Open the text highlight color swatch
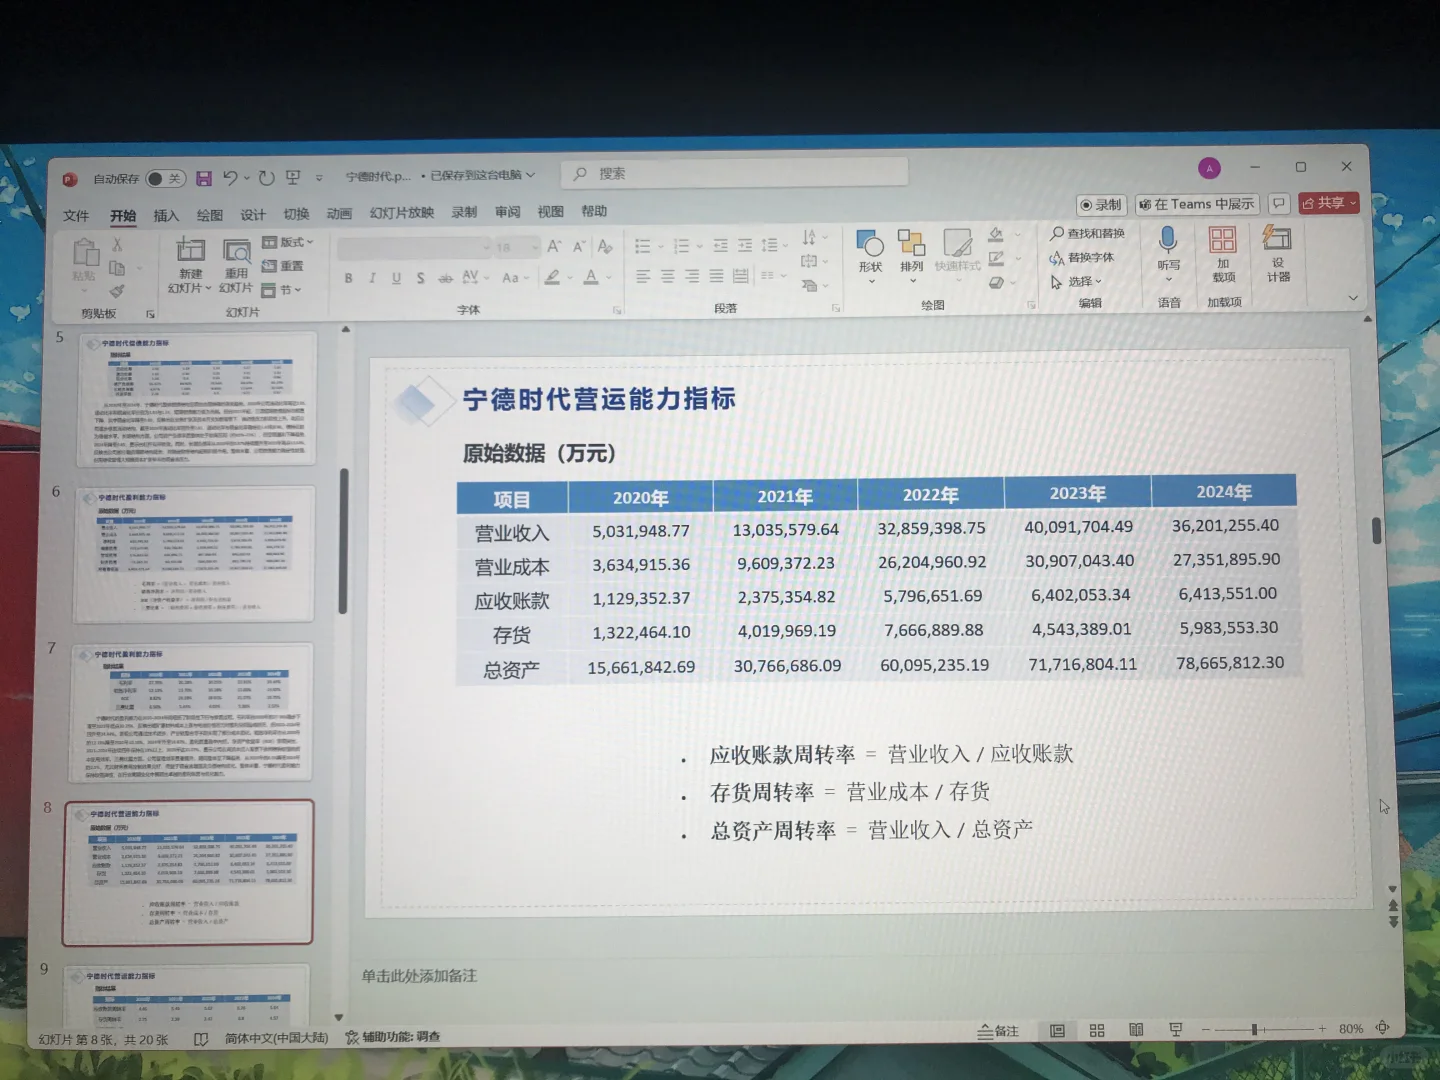Viewport: 1440px width, 1080px height. pos(552,277)
